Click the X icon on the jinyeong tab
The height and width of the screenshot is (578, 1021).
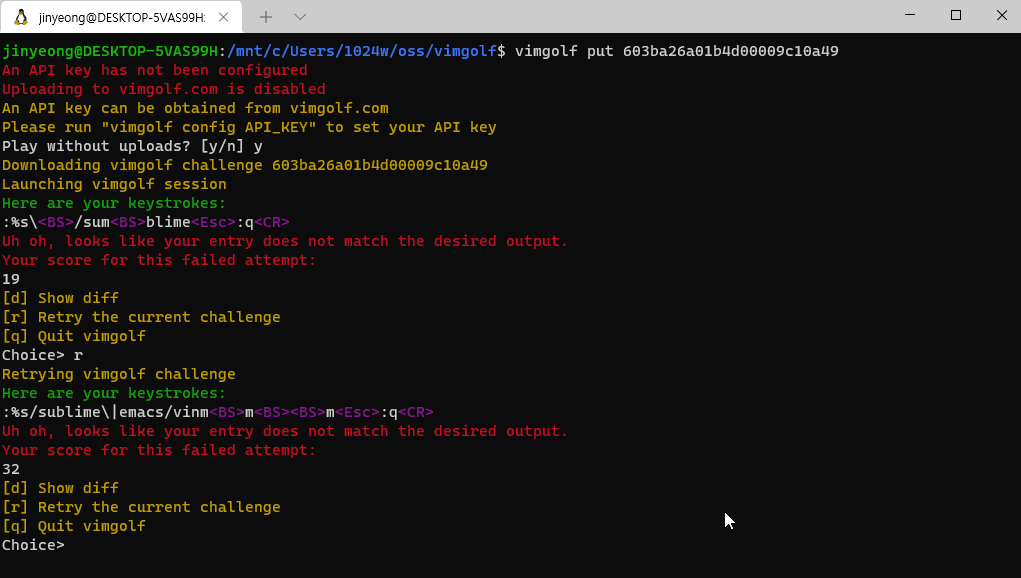[224, 17]
